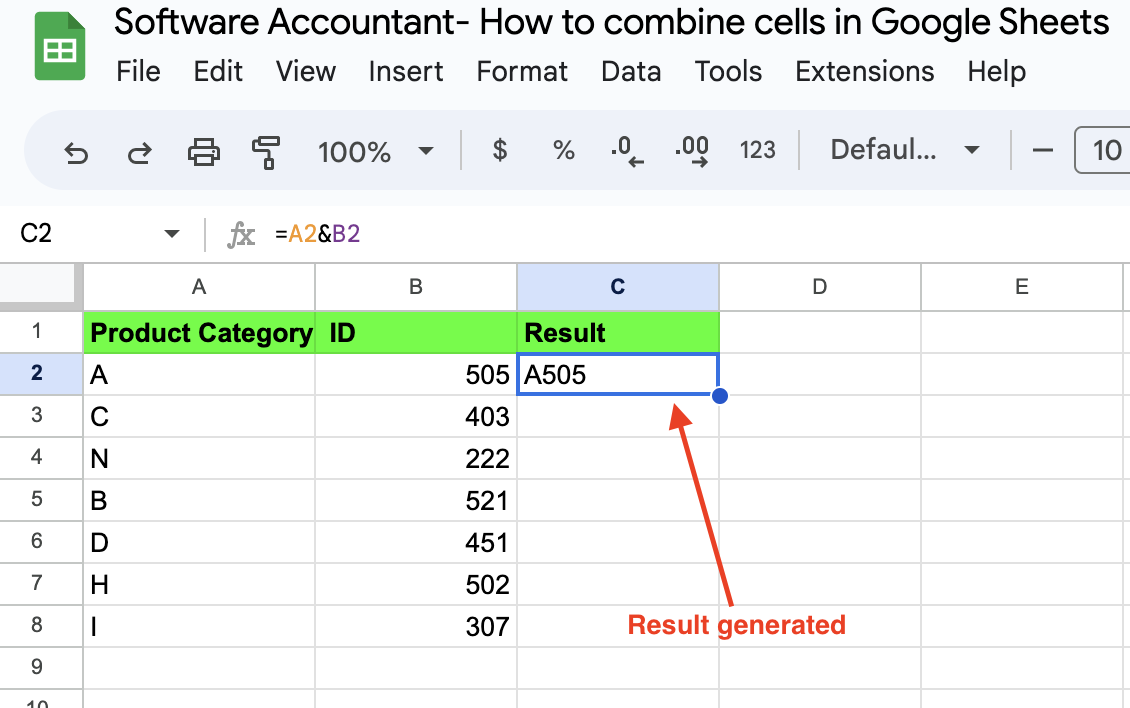The width and height of the screenshot is (1130, 708).
Task: Open the Google Sheets home icon
Action: [60, 47]
